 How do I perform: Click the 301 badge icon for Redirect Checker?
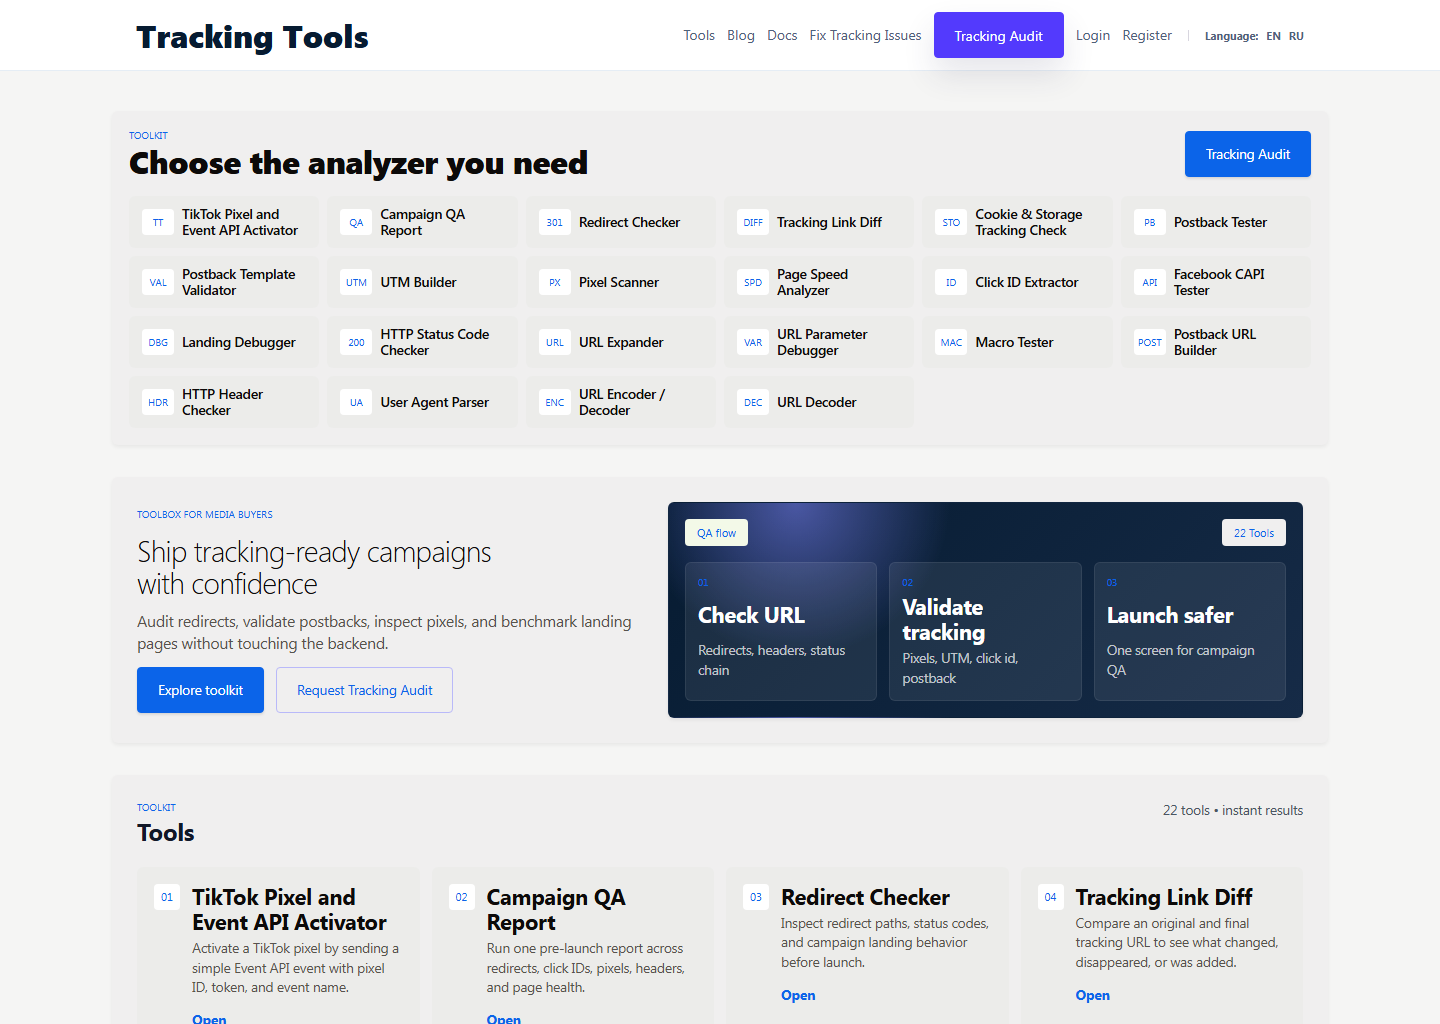point(555,222)
